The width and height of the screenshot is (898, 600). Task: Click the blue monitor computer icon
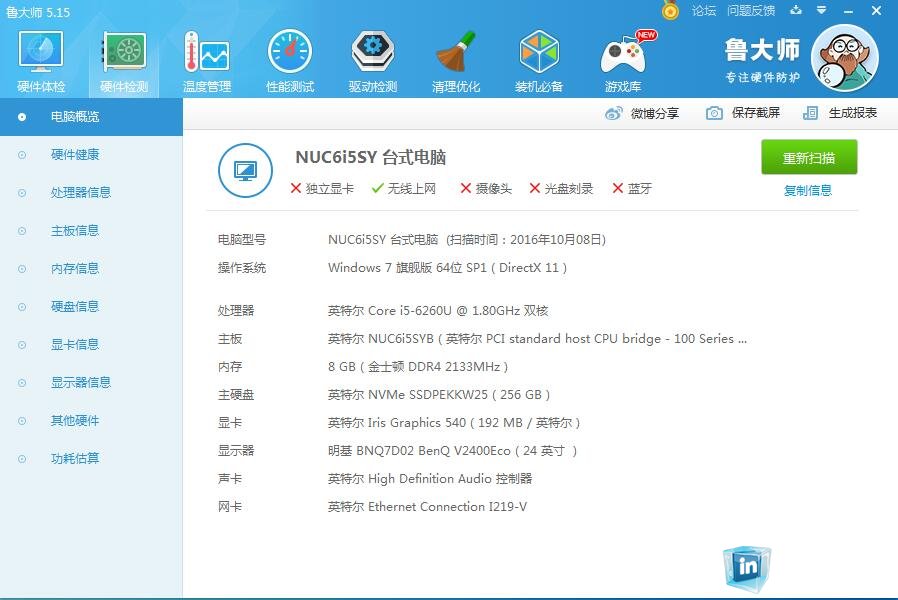(245, 170)
